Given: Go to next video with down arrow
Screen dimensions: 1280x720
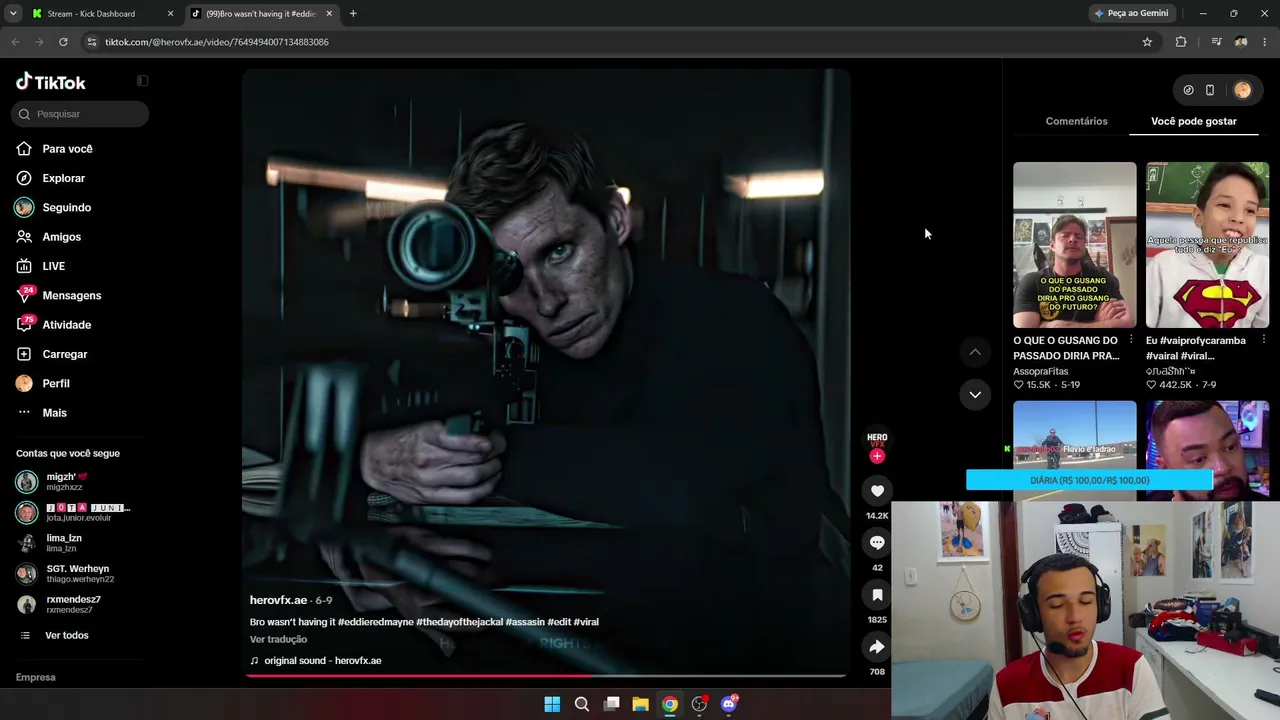Looking at the screenshot, I should tap(975, 394).
